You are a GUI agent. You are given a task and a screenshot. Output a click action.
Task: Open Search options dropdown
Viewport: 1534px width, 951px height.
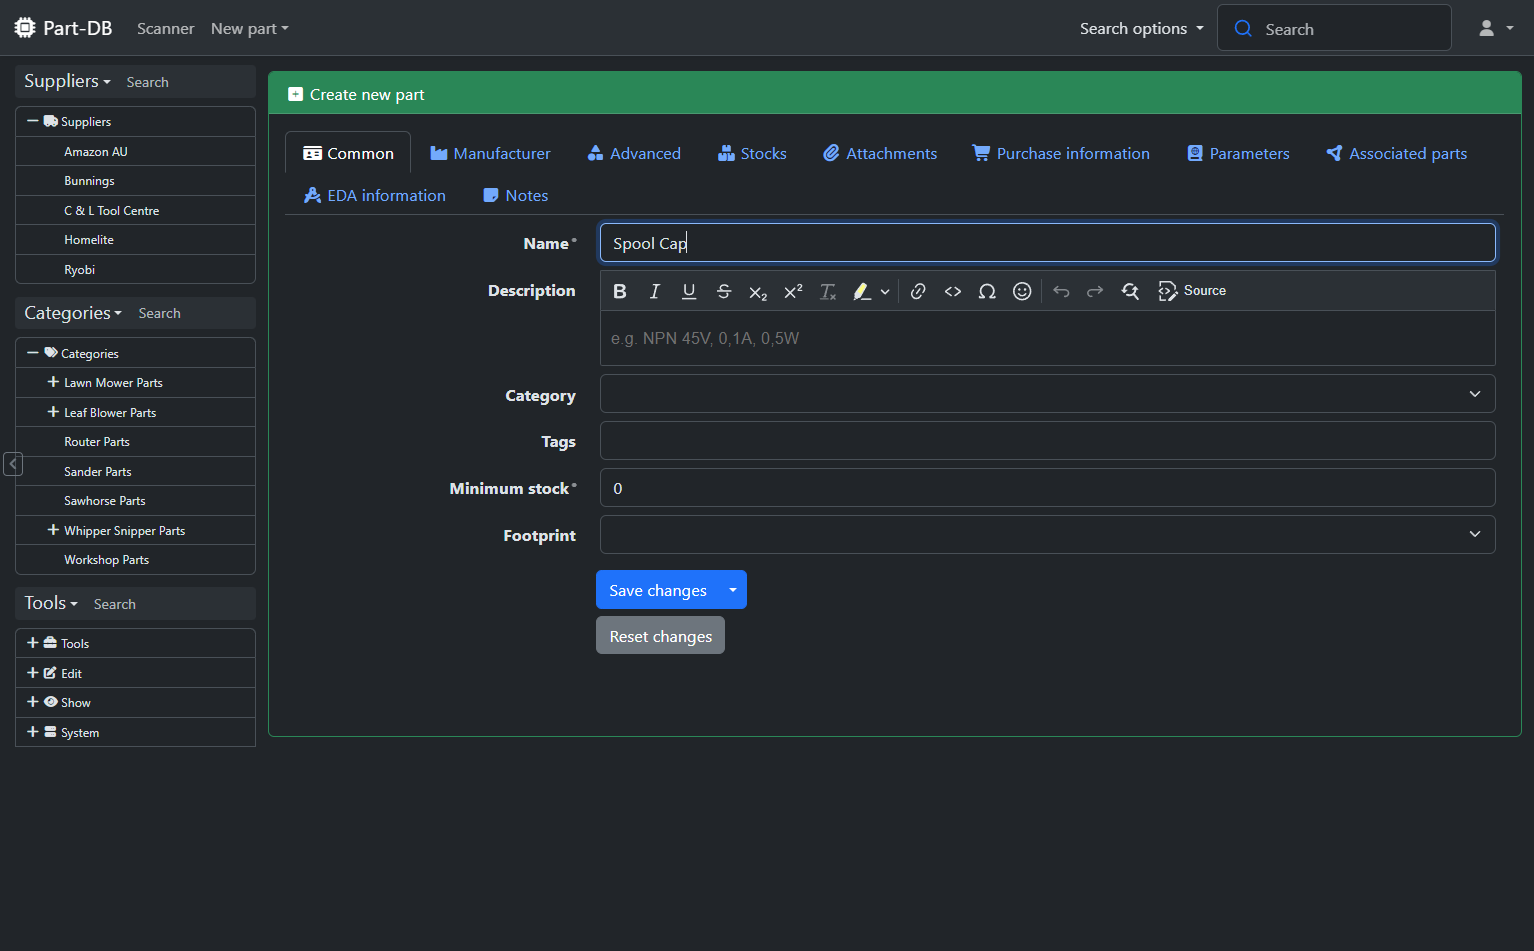[x=1141, y=29]
